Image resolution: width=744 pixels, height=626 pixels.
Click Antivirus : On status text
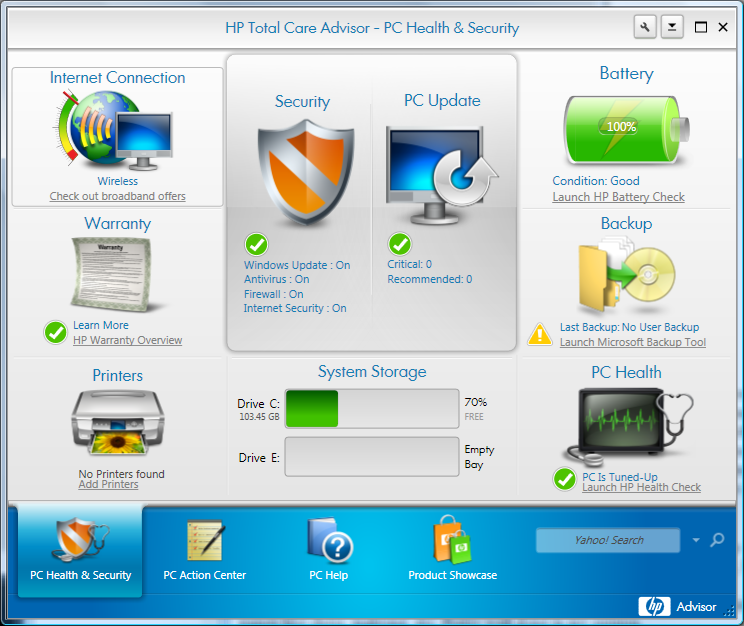click(x=277, y=279)
